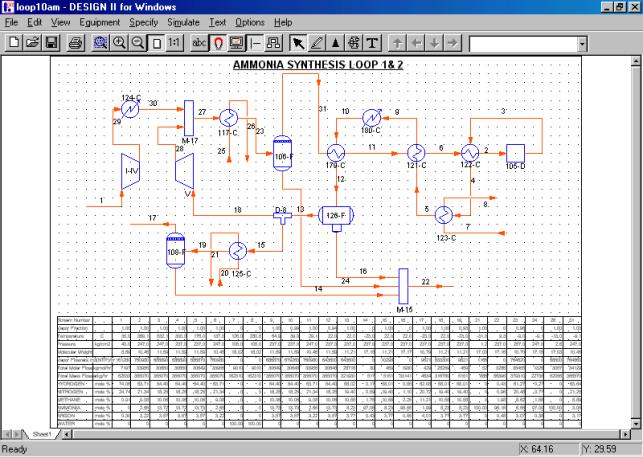Toggle the 'abc' text label display button
Viewport: 643px width, 458px height.
(x=199, y=44)
